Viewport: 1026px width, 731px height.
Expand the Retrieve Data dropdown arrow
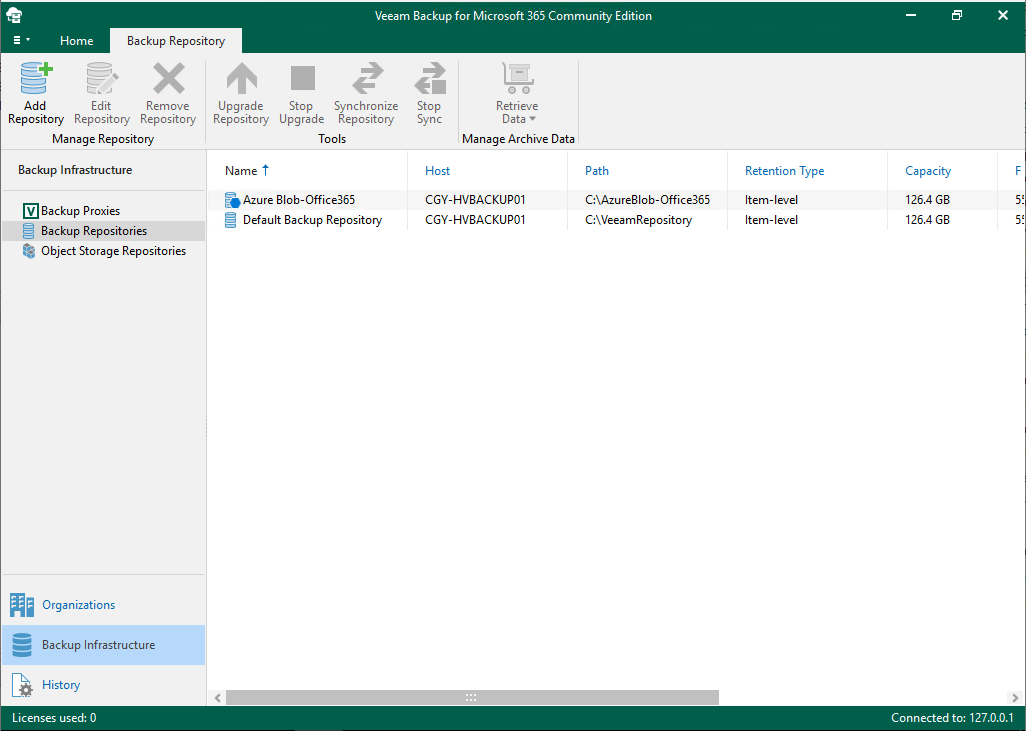(x=533, y=119)
